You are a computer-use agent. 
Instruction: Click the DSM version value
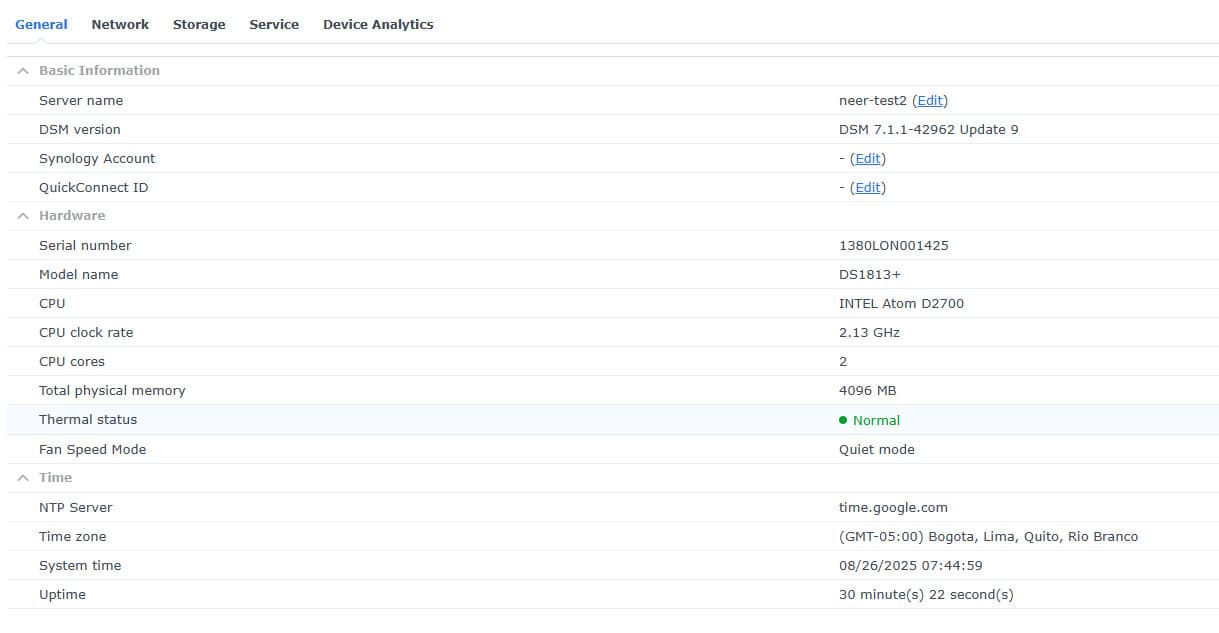coord(928,129)
